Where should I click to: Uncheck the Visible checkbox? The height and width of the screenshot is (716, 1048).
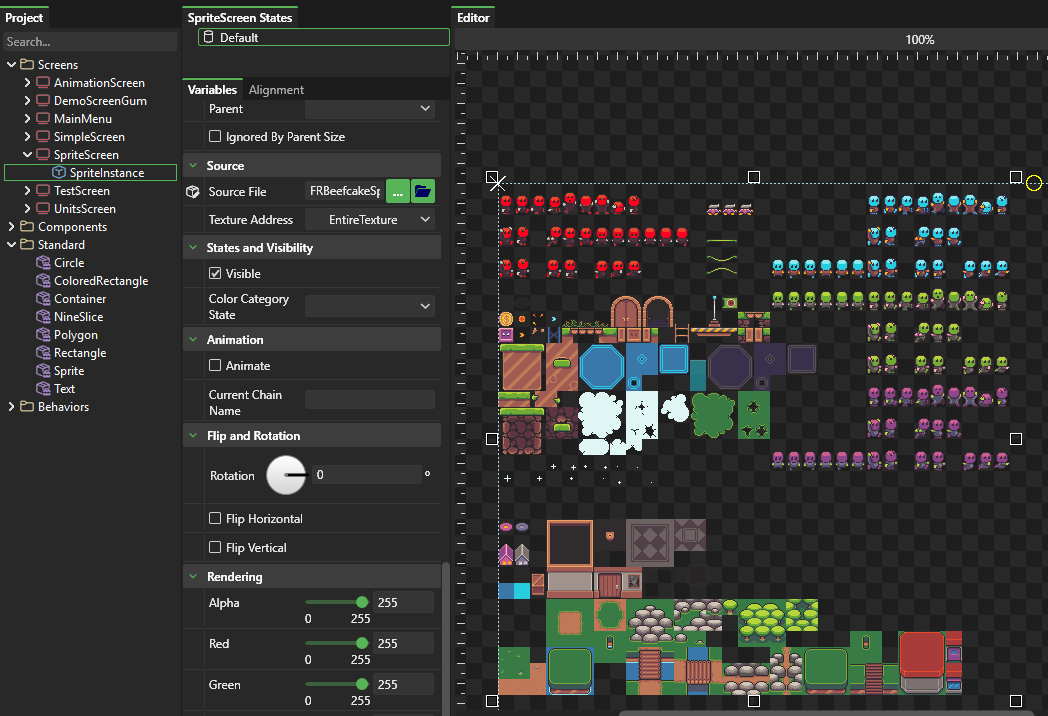coord(215,273)
